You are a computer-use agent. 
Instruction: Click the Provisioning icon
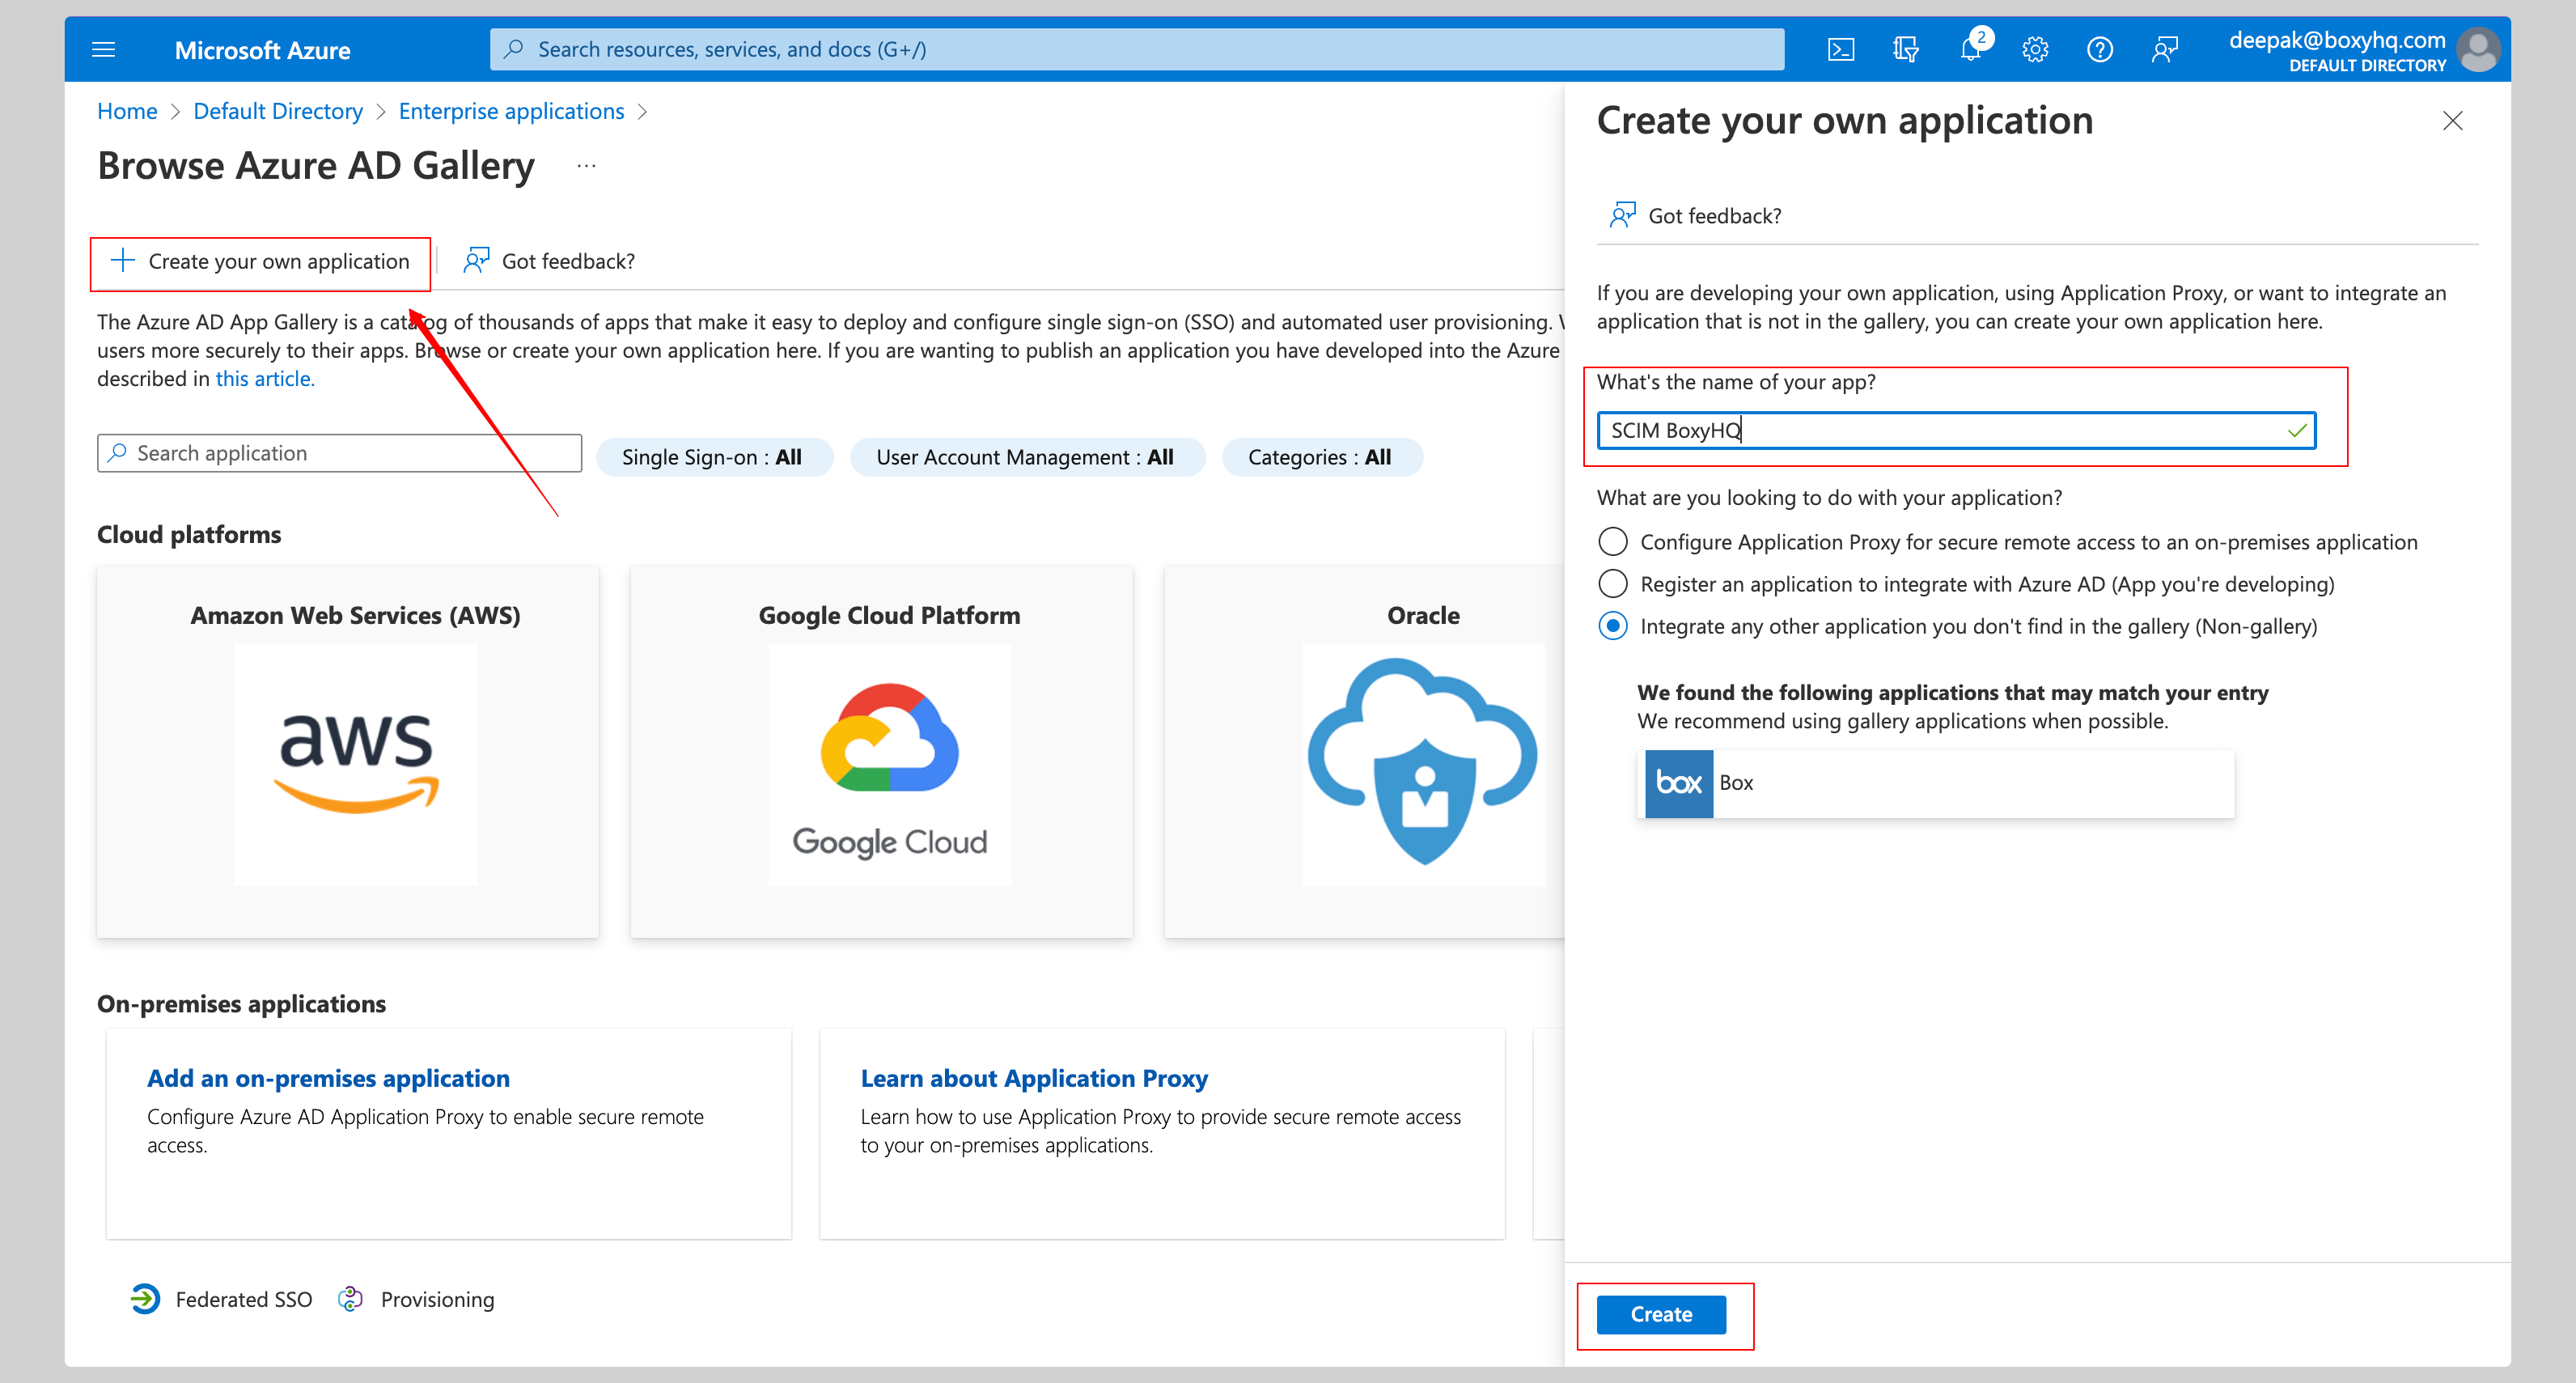pyautogui.click(x=351, y=1298)
